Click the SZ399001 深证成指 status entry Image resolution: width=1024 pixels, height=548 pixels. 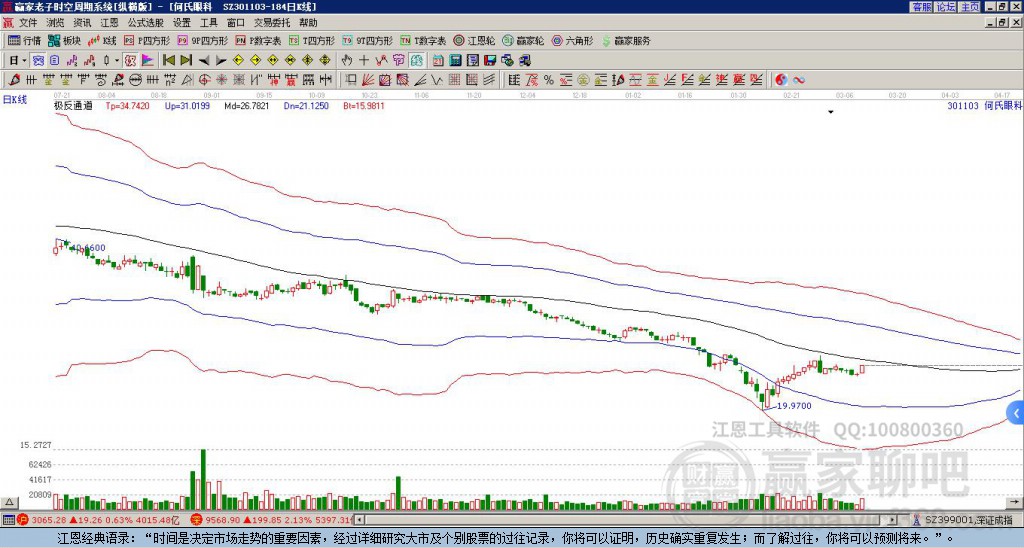point(969,520)
